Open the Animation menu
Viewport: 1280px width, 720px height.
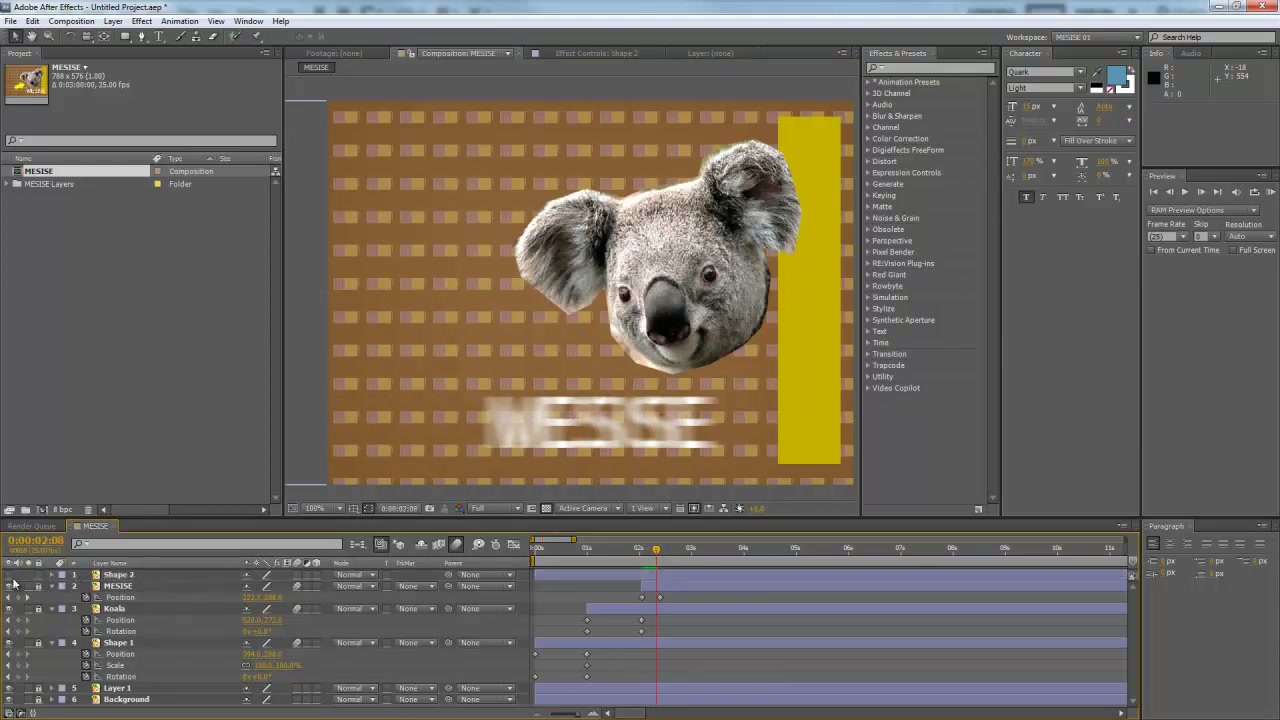(179, 21)
